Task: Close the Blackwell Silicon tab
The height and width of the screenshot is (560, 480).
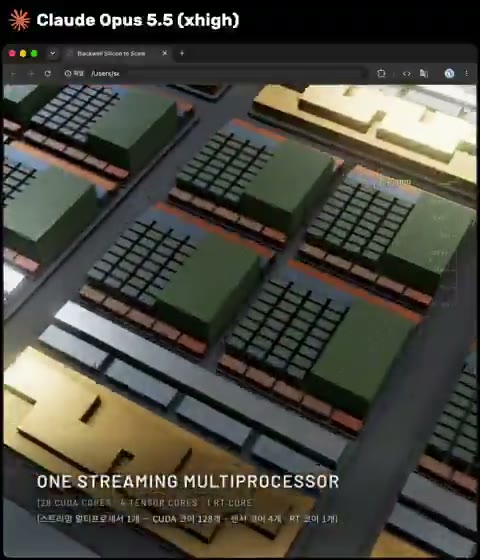Action: point(164,53)
